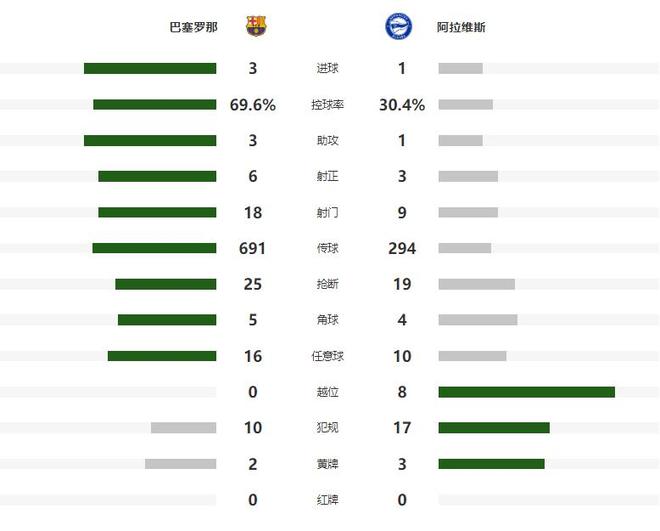This screenshot has height=531, width=660.
Task: Select the 阿拉维斯 team name
Action: (459, 28)
